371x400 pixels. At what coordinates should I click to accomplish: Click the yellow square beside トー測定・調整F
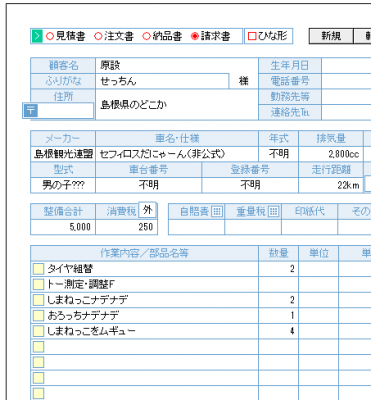pos(38,284)
